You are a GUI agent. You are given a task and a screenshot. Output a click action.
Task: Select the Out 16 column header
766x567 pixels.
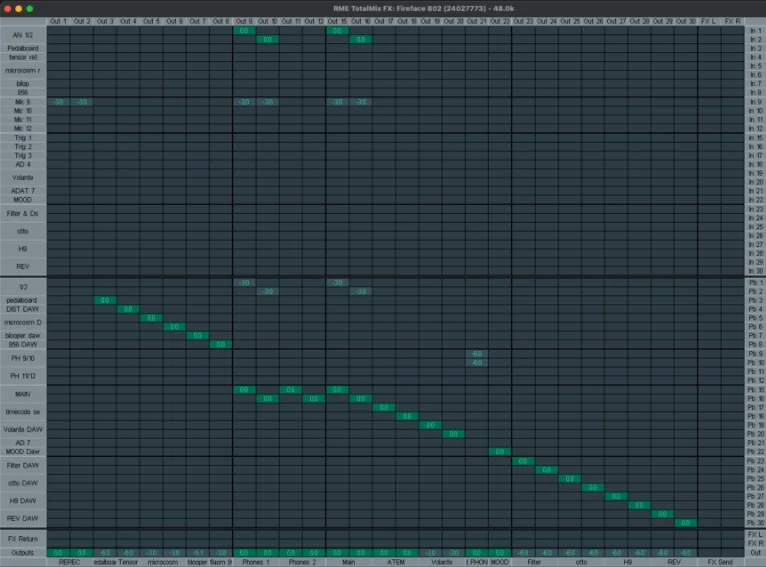tap(360, 21)
